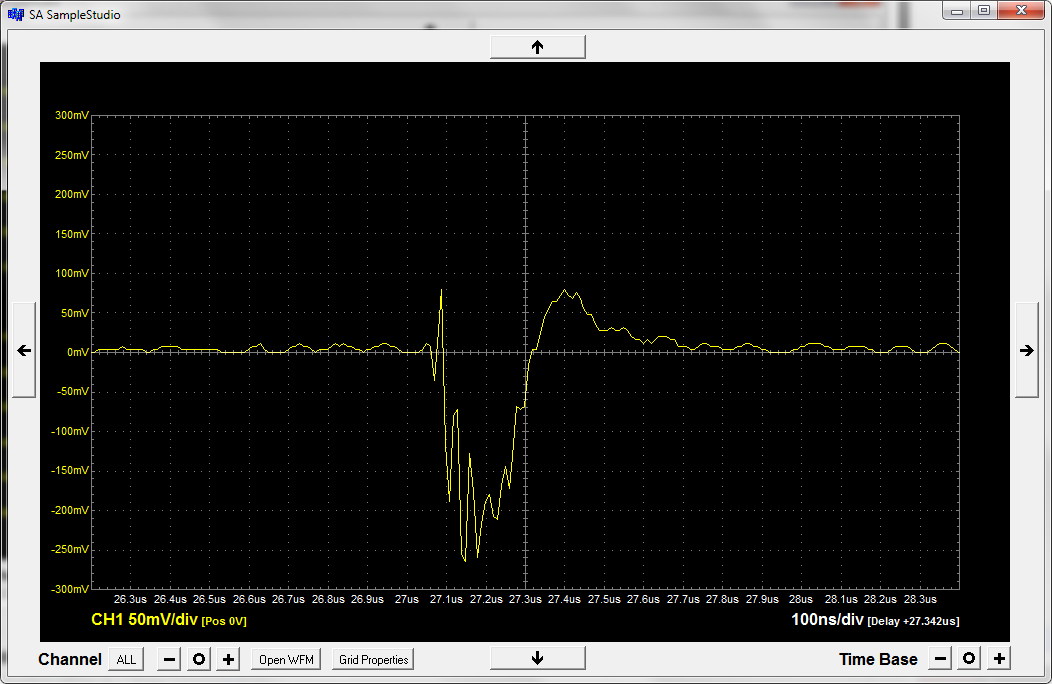Reset channel scale with the Channel circle button

click(x=199, y=659)
